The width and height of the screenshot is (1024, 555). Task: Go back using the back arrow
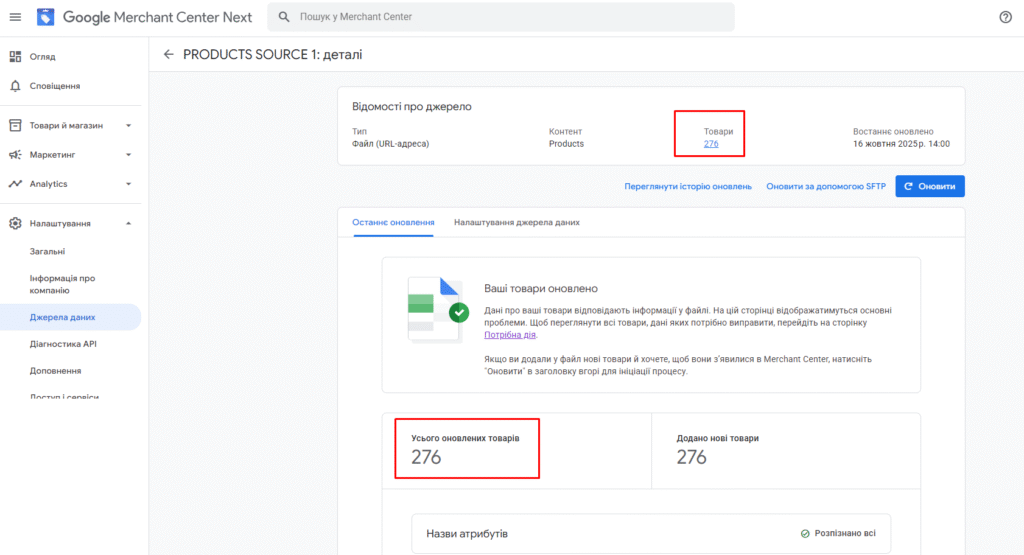pyautogui.click(x=168, y=54)
